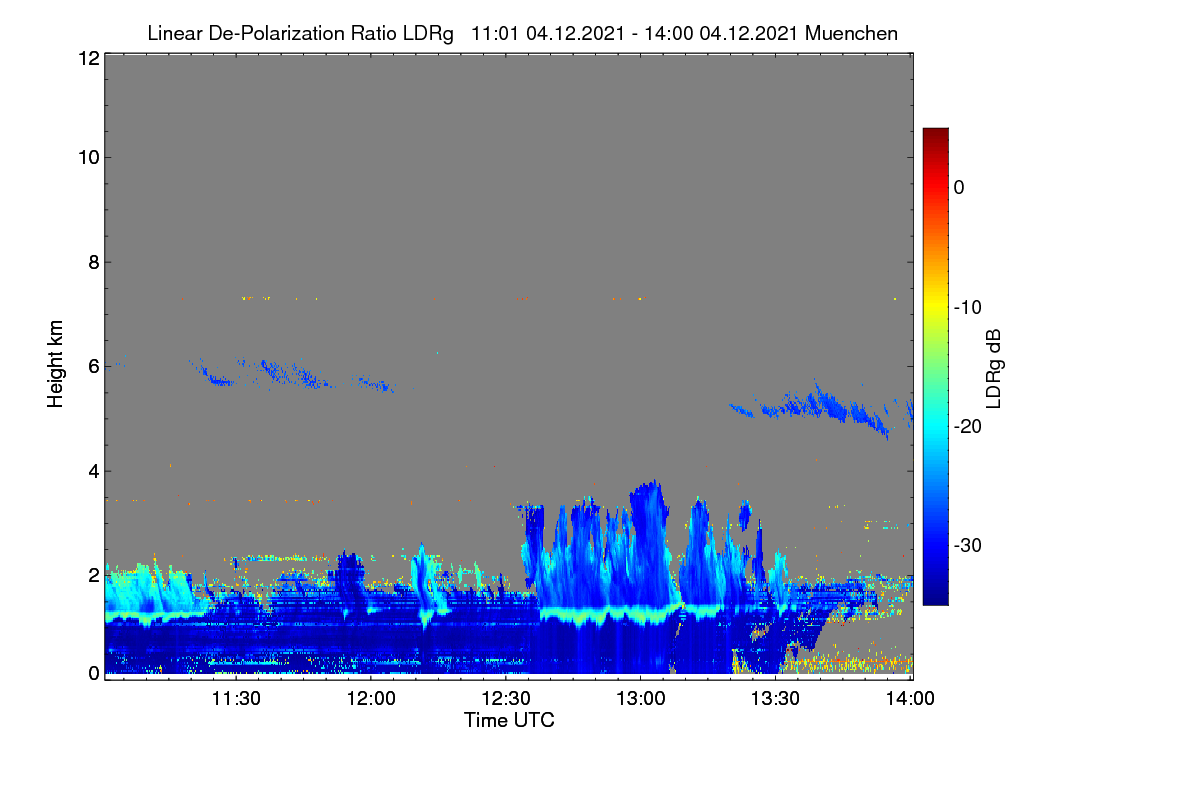1200x800 pixels.
Task: Click the height tick label '6'
Action: pos(92,367)
